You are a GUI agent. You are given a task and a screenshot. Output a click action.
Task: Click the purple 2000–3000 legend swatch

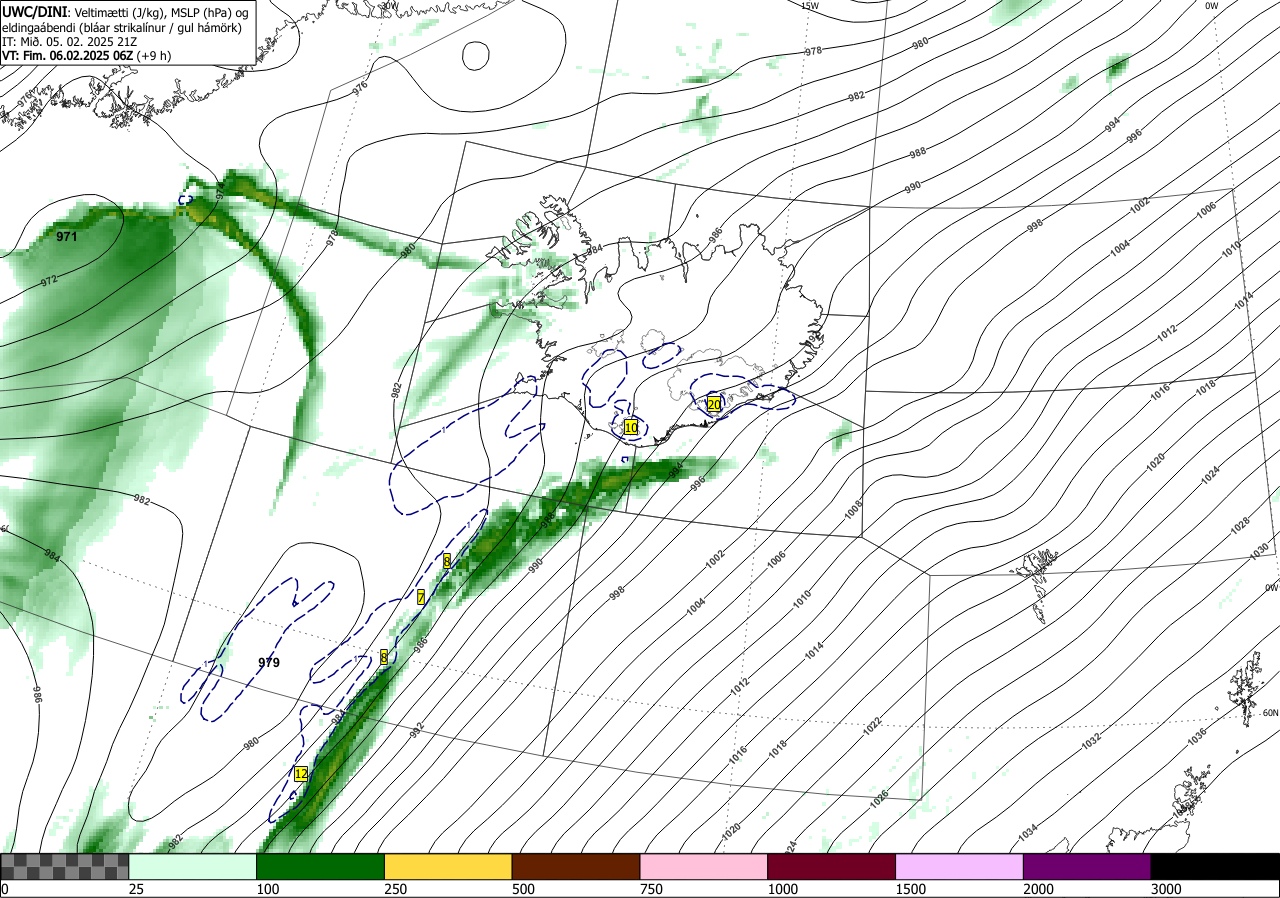(x=1087, y=866)
